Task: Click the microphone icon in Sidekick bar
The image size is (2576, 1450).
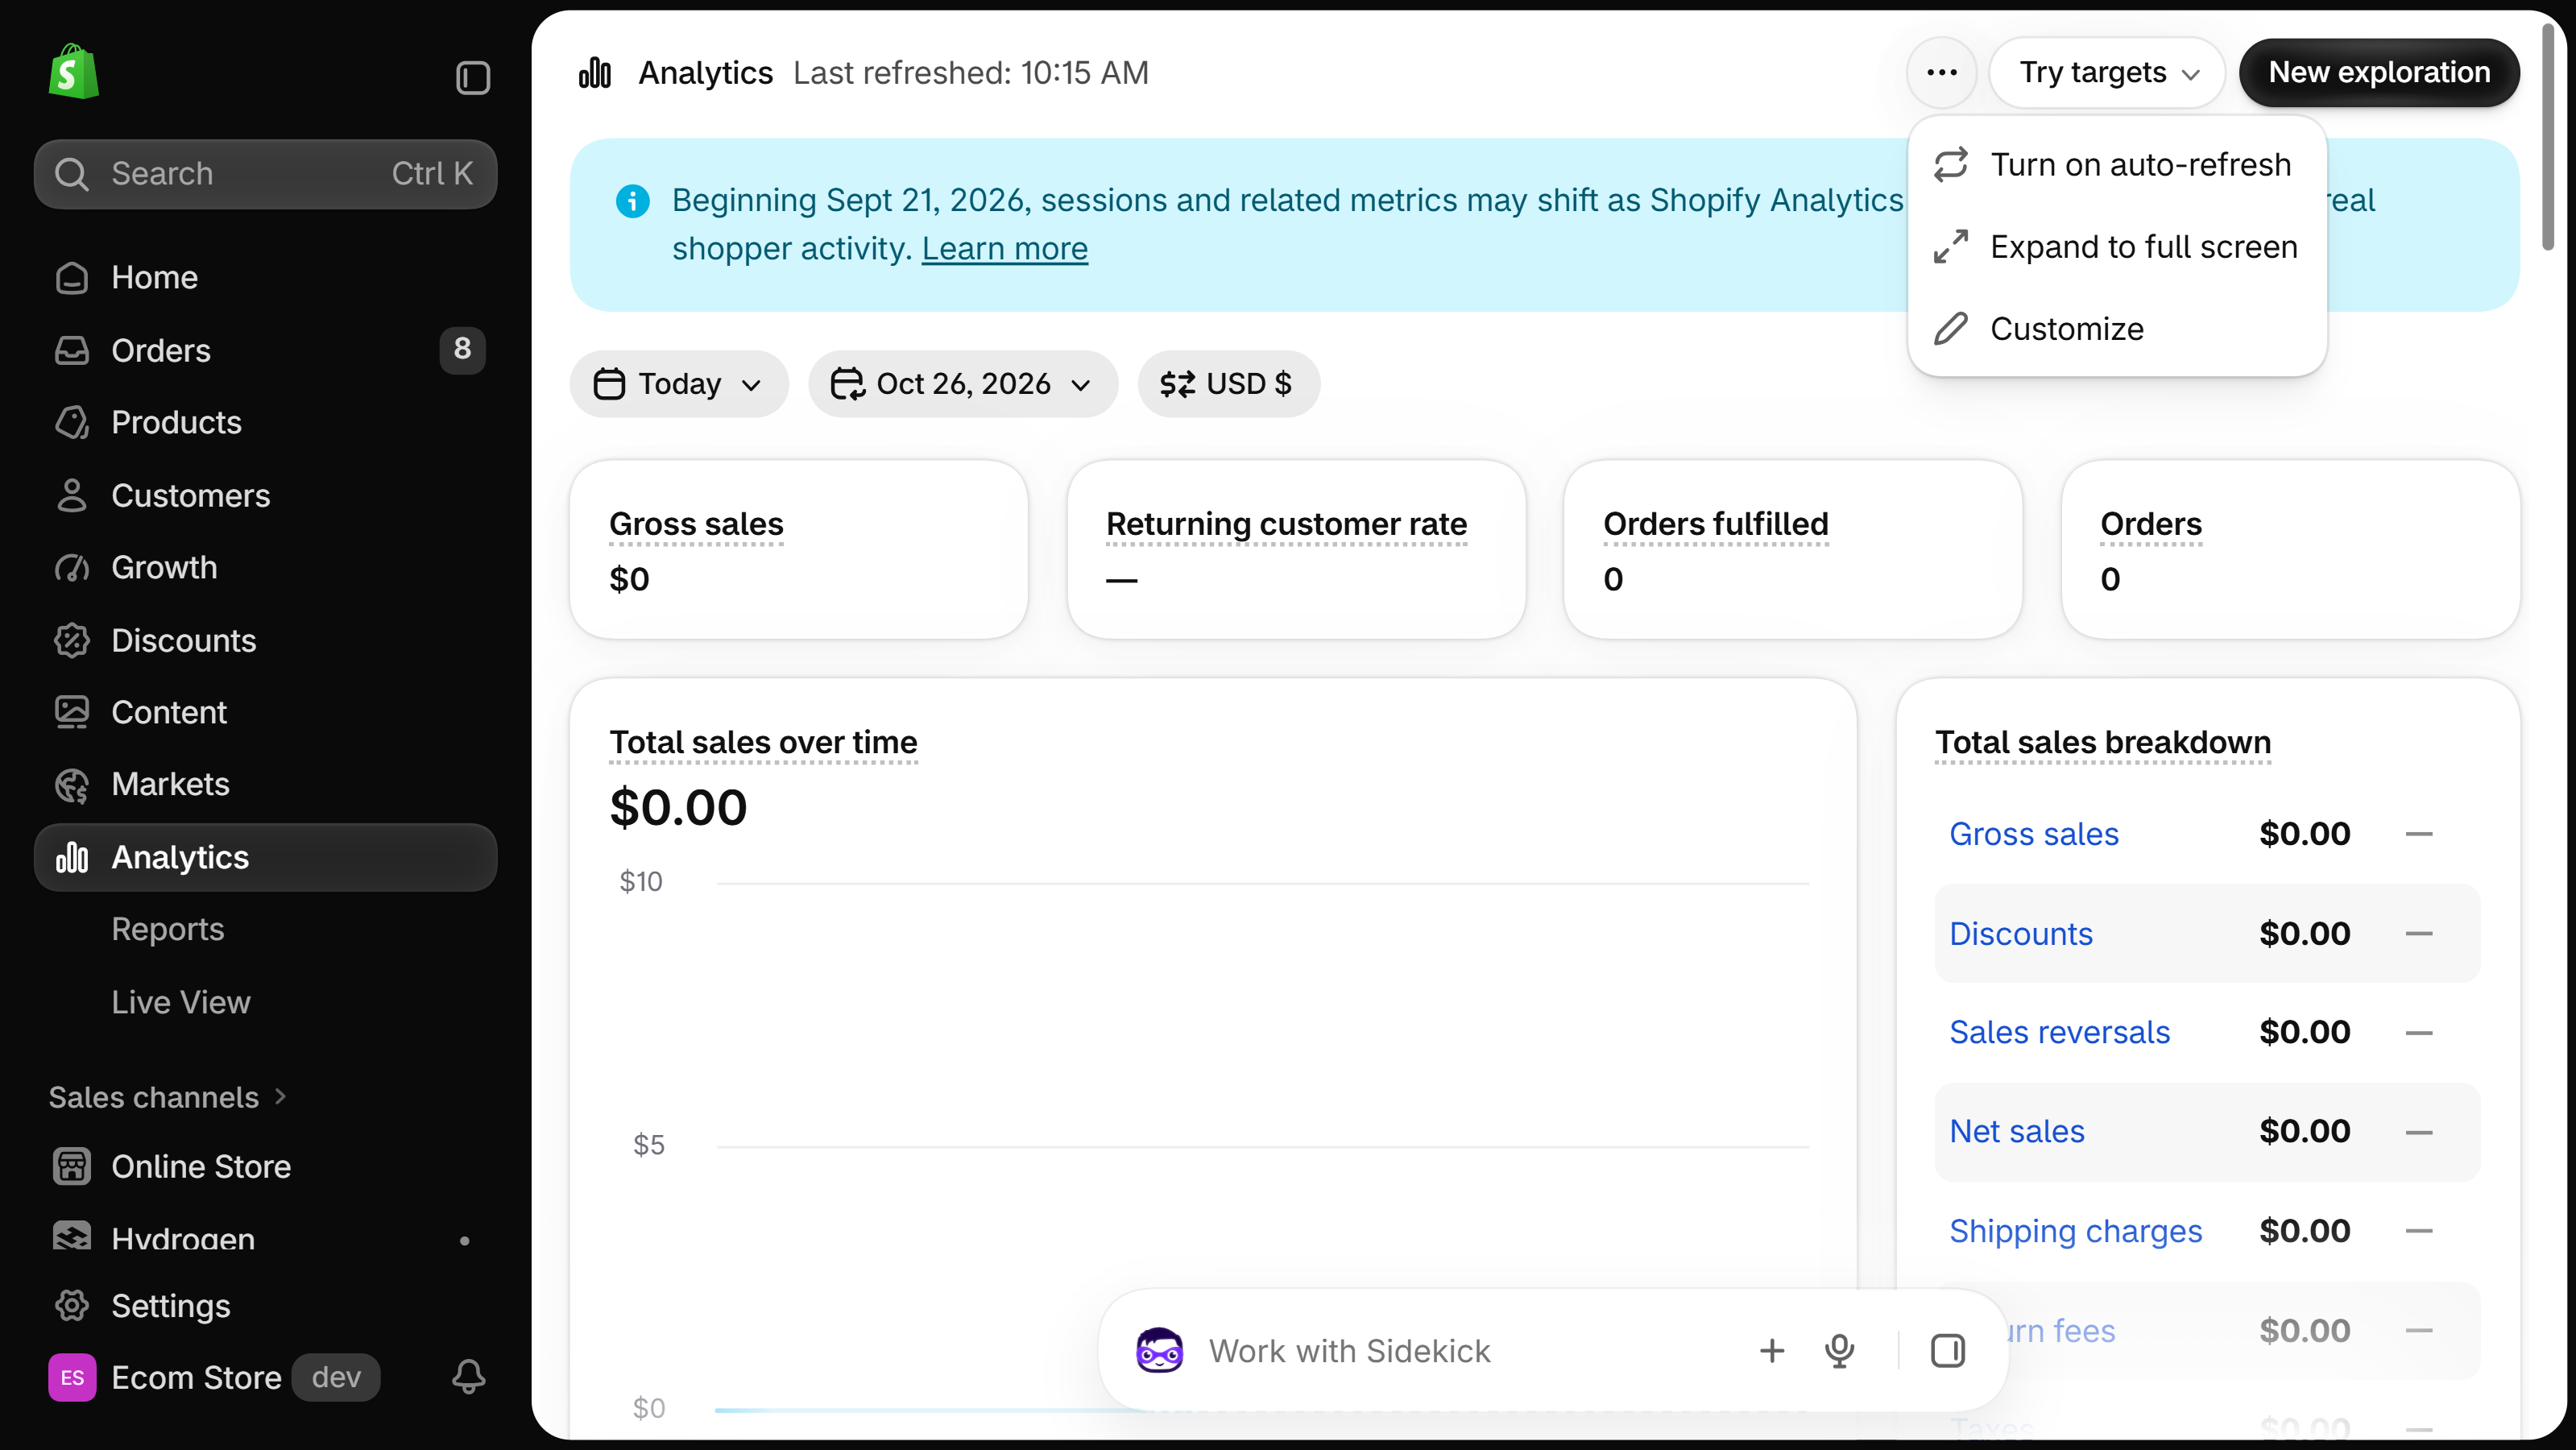Action: point(1839,1350)
